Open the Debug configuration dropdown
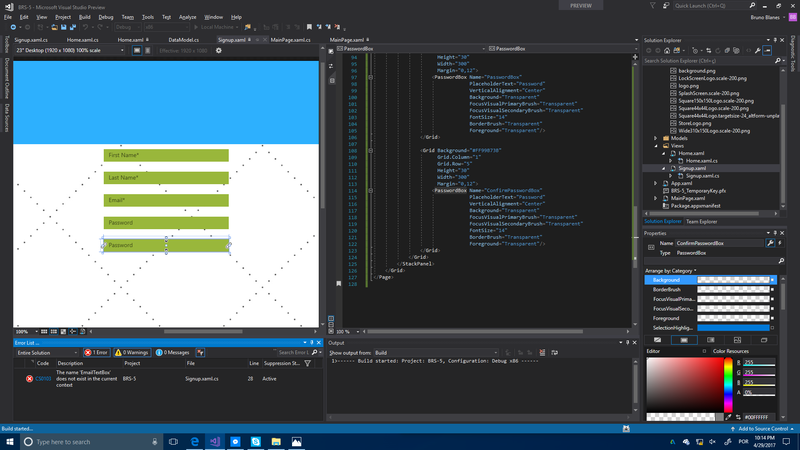This screenshot has height=450, width=800. click(x=128, y=28)
